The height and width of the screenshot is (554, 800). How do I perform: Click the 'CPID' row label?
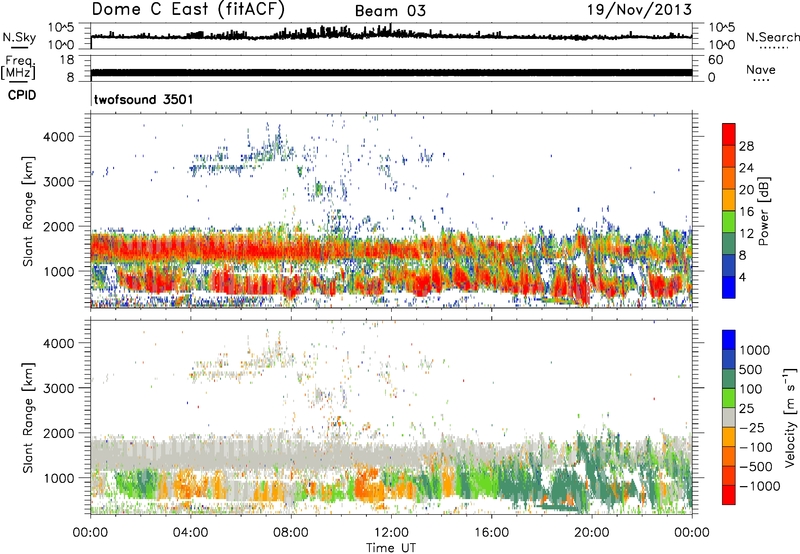click(x=22, y=96)
